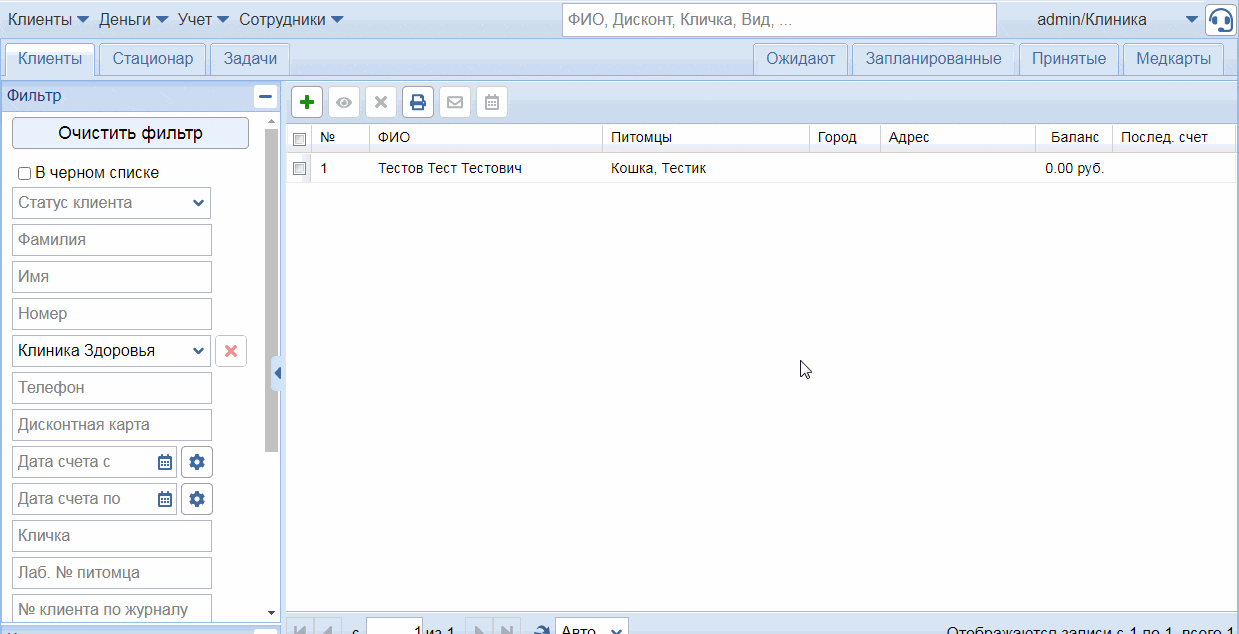
Task: Click the printer icon in toolbar
Action: [x=418, y=102]
